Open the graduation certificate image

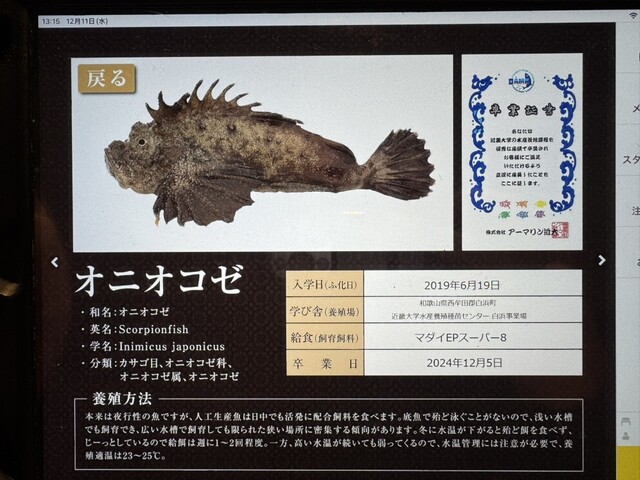coord(521,152)
